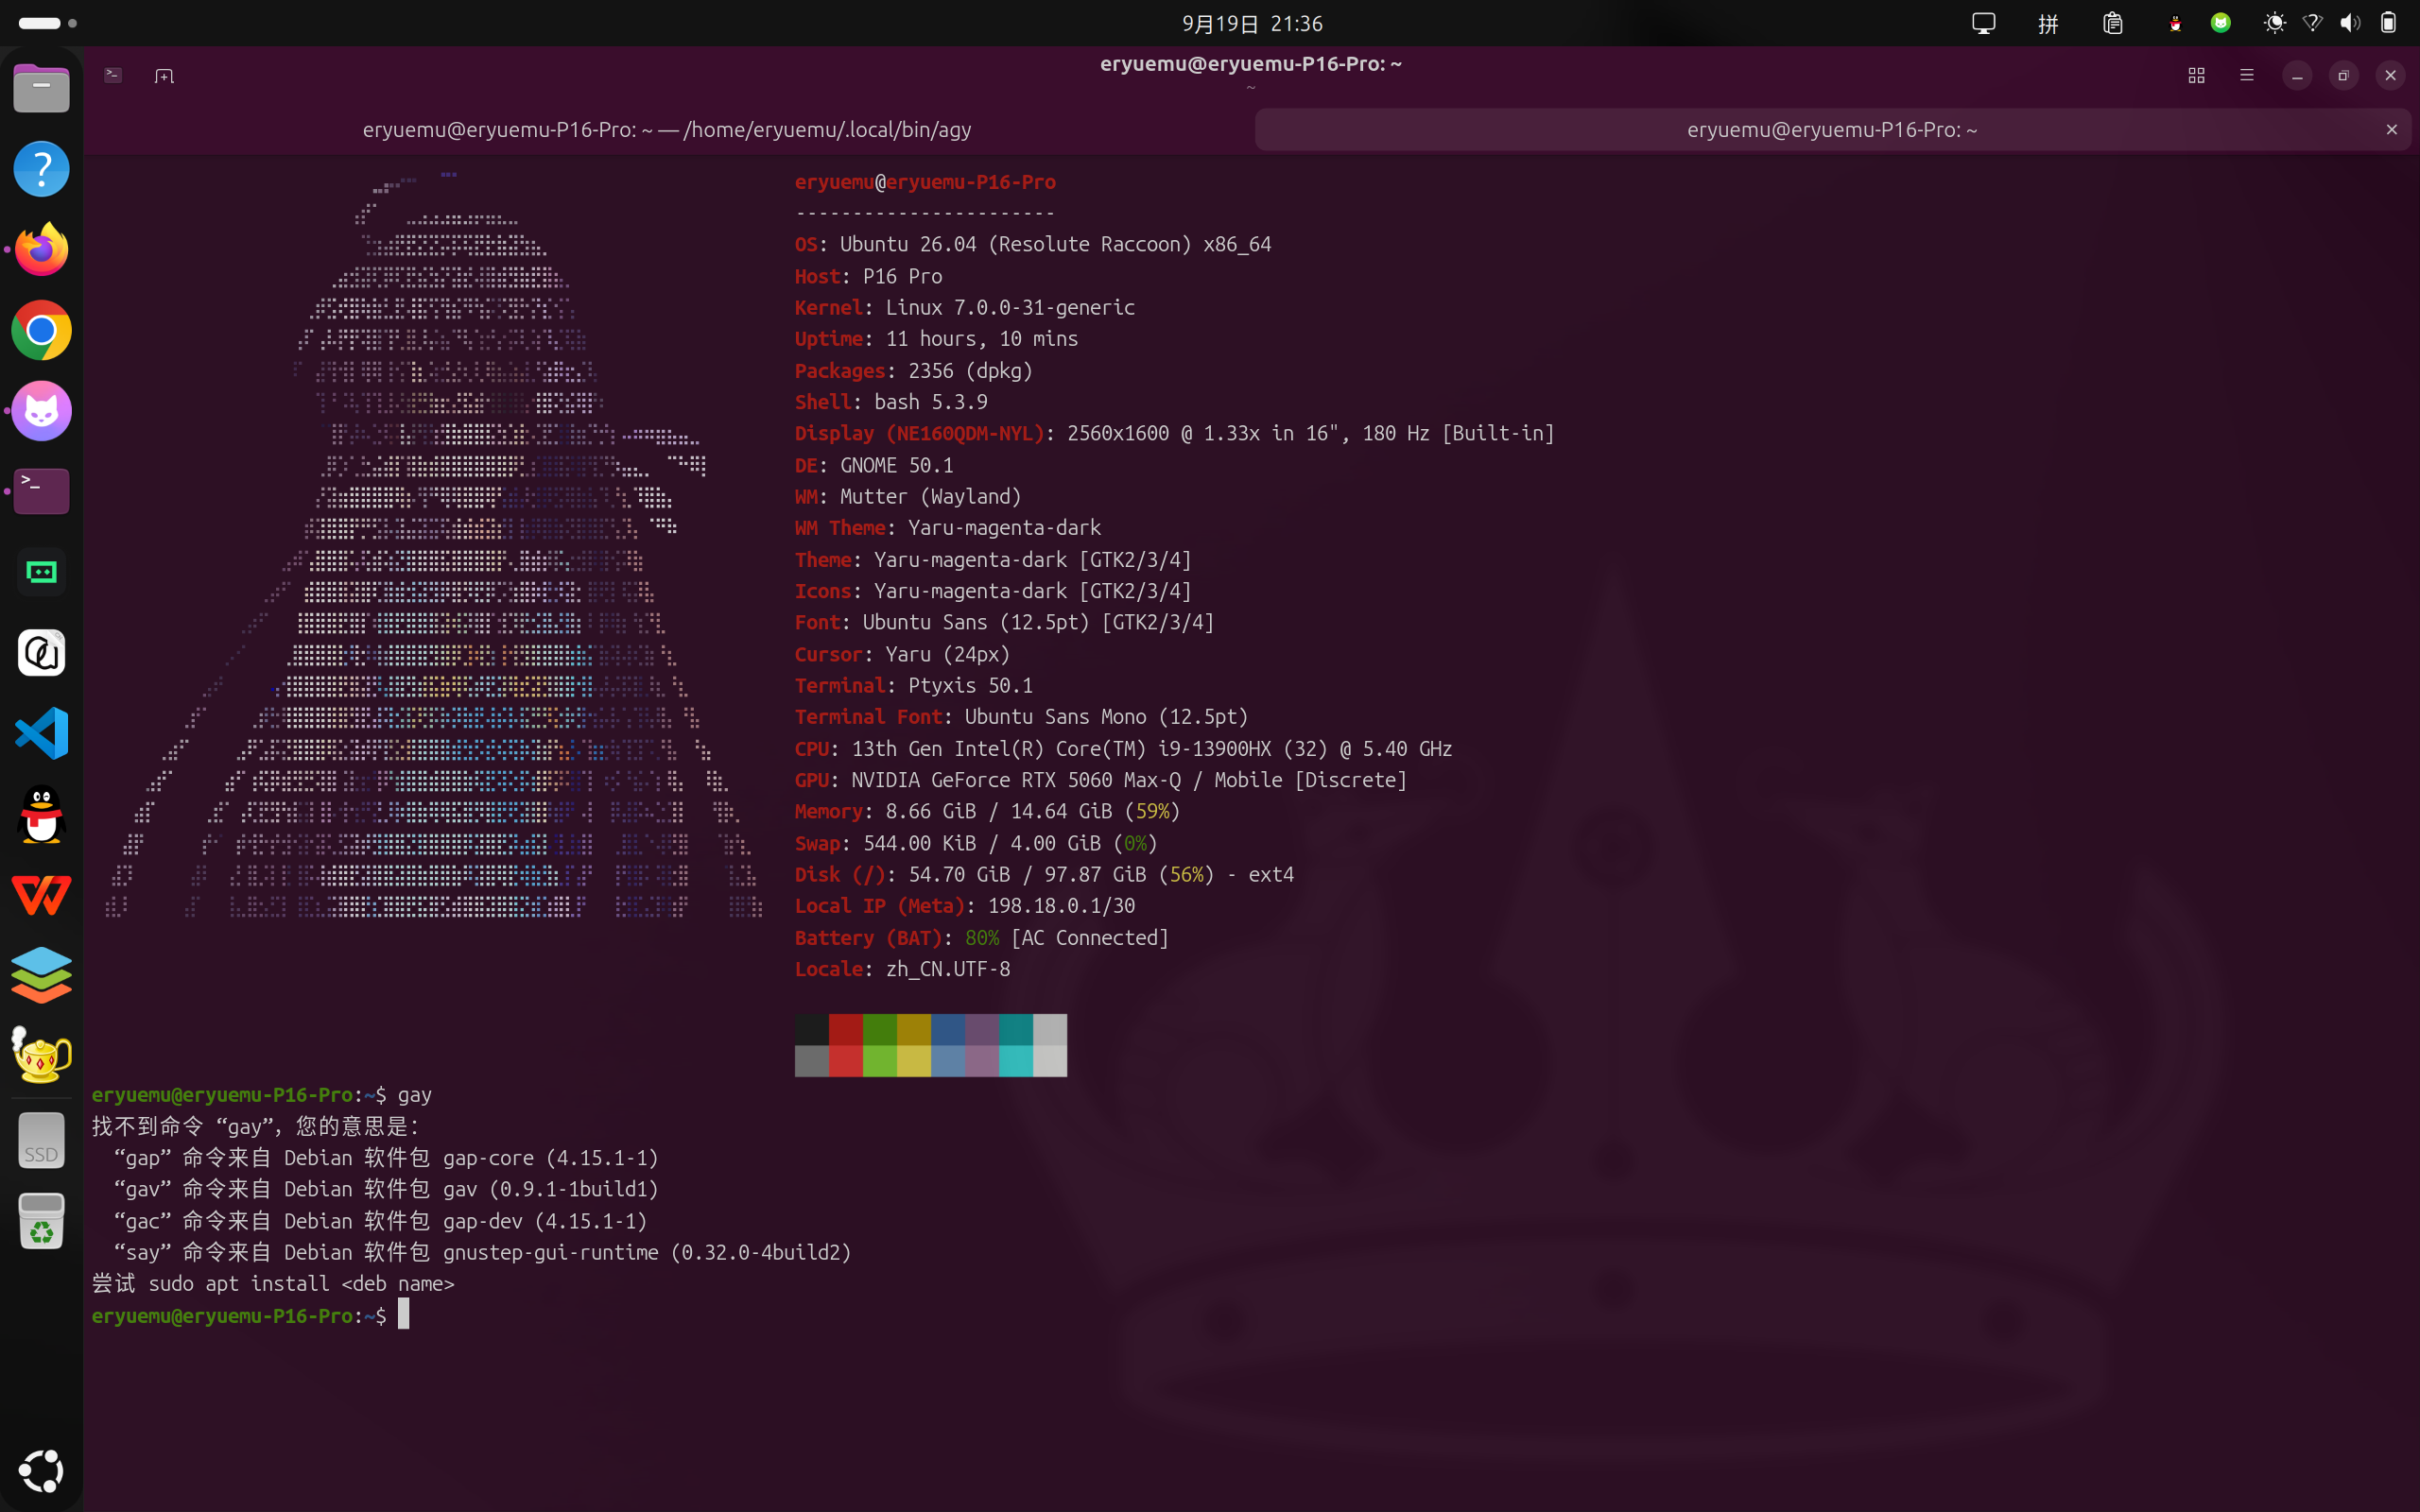Image resolution: width=2420 pixels, height=1512 pixels.
Task: Launch WPS Office from the dock
Action: tap(41, 894)
